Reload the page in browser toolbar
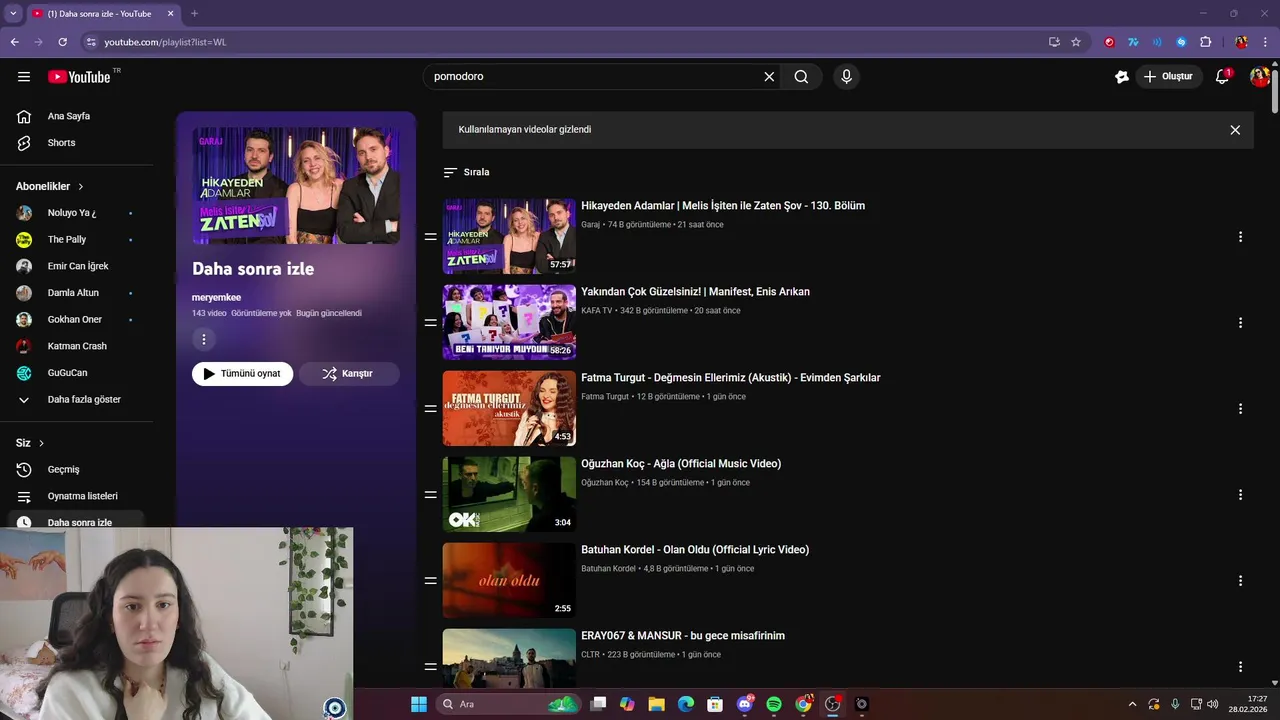 [x=62, y=42]
